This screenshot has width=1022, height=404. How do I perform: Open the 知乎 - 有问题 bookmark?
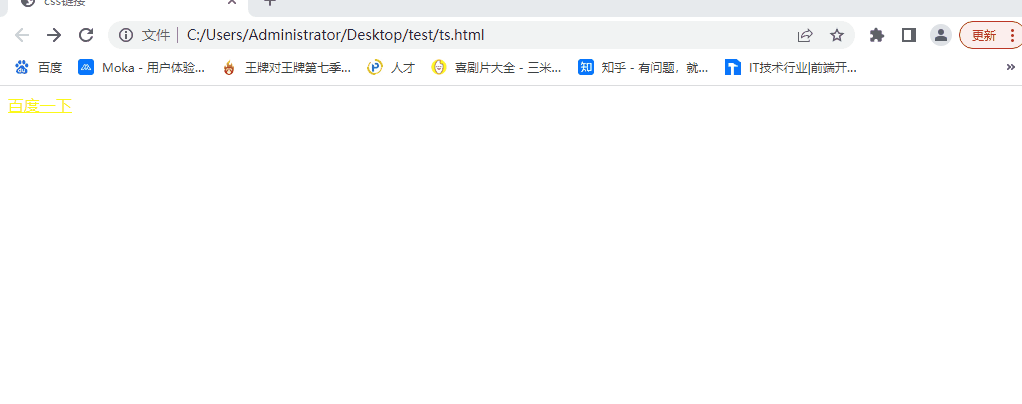643,67
